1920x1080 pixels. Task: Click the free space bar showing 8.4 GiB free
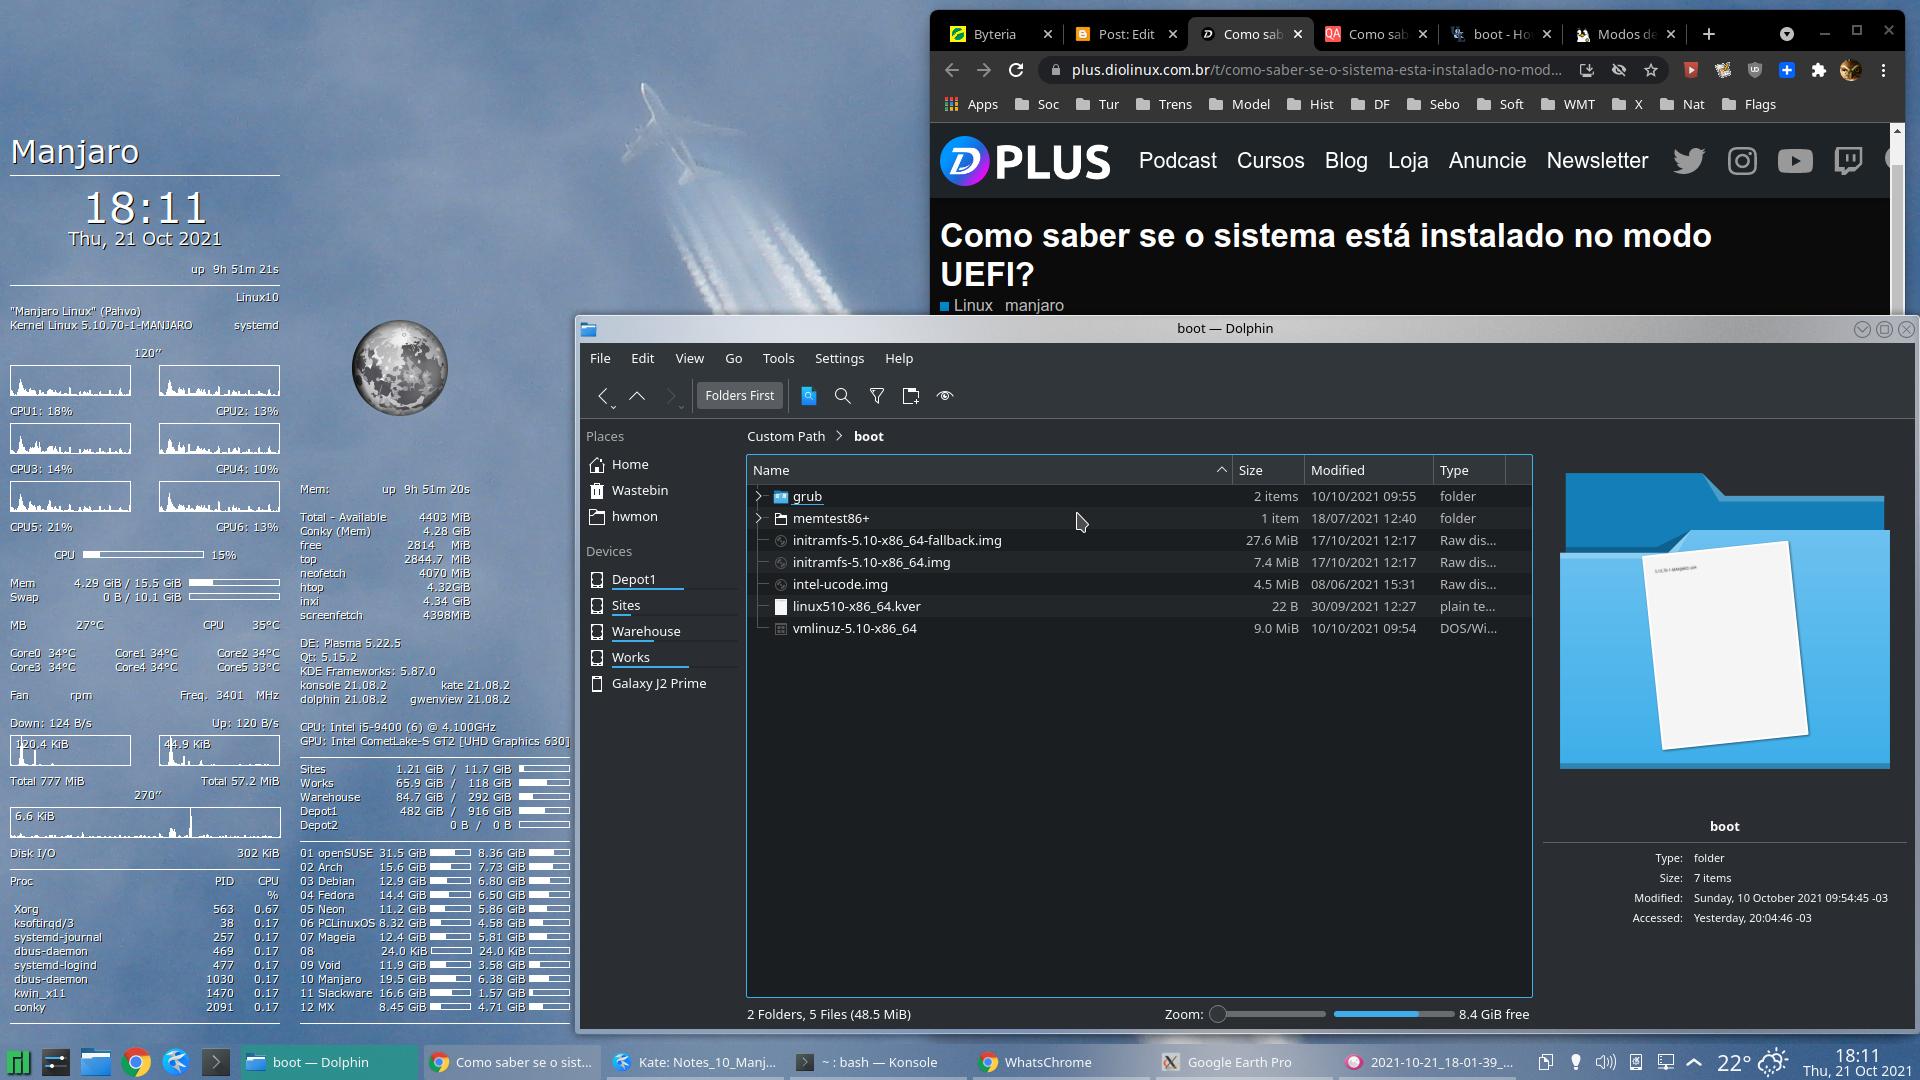[1394, 1014]
